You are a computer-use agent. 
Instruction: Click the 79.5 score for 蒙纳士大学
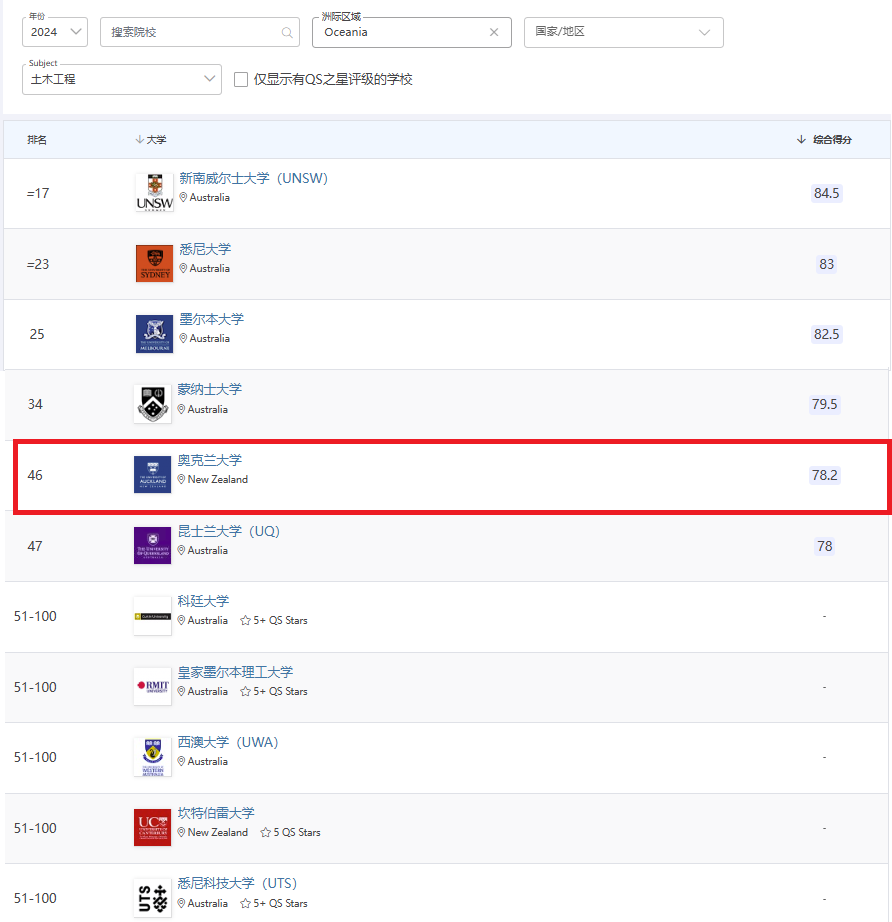[x=824, y=404]
